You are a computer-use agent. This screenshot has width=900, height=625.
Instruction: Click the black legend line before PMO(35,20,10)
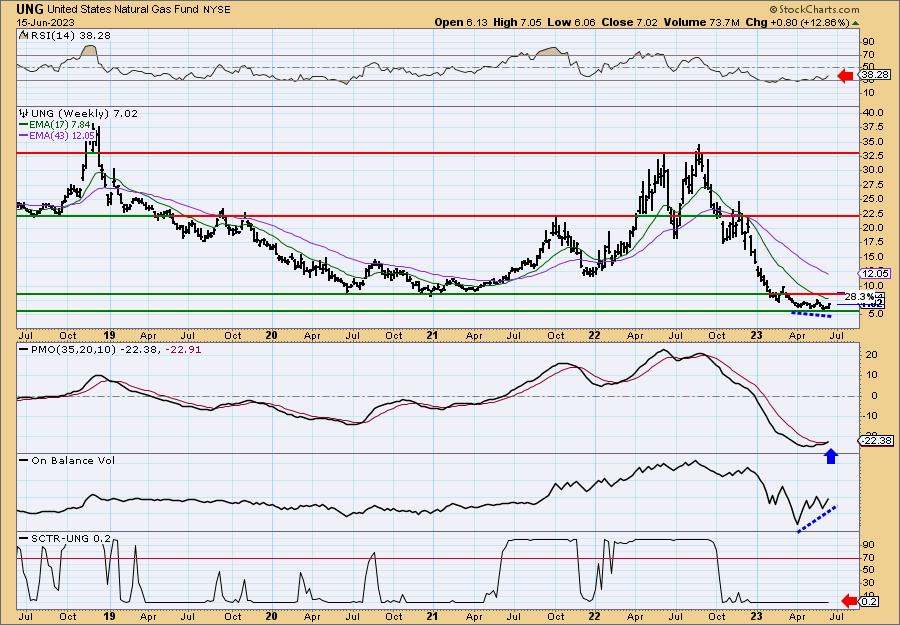pyautogui.click(x=24, y=350)
